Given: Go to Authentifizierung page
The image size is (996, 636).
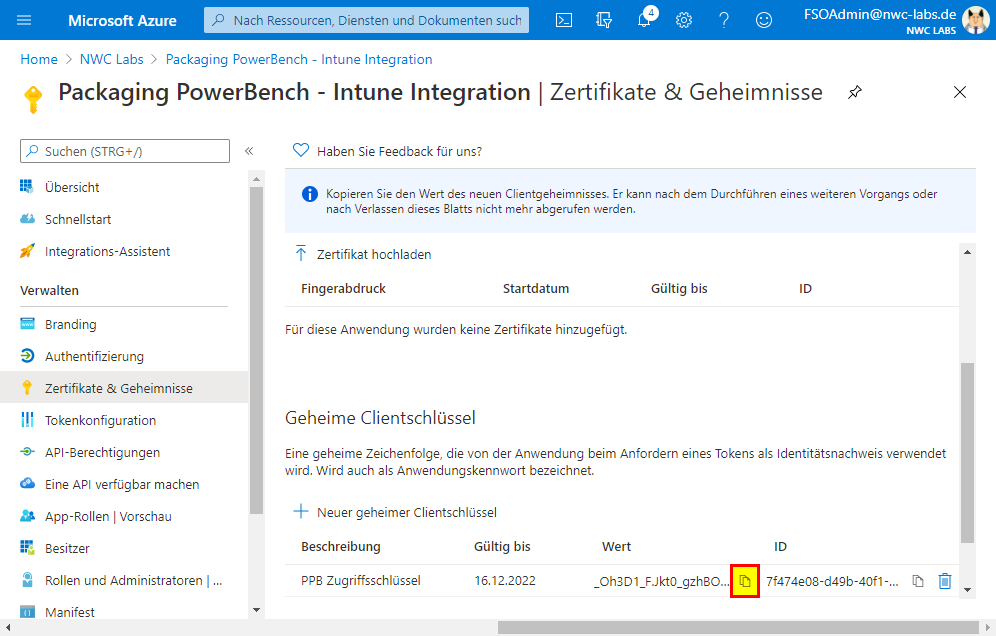Looking at the screenshot, I should tap(94, 356).
